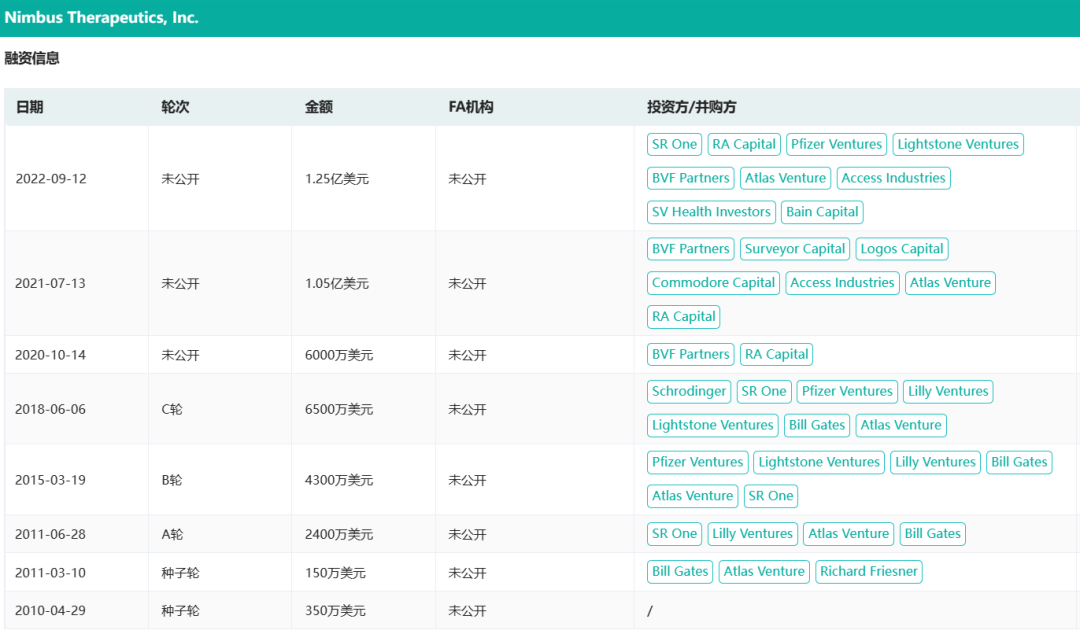Select the 投资方/并购方 column header
The width and height of the screenshot is (1080, 634).
click(691, 107)
